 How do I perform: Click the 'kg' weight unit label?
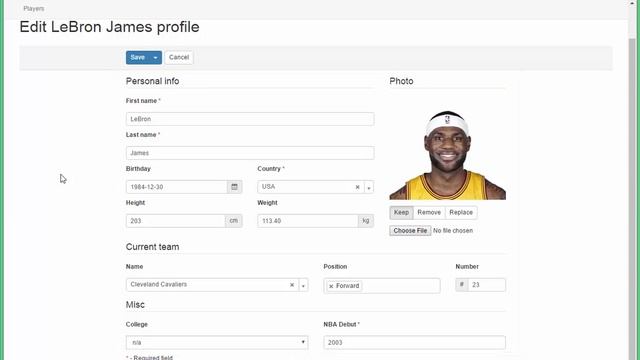[x=366, y=221]
